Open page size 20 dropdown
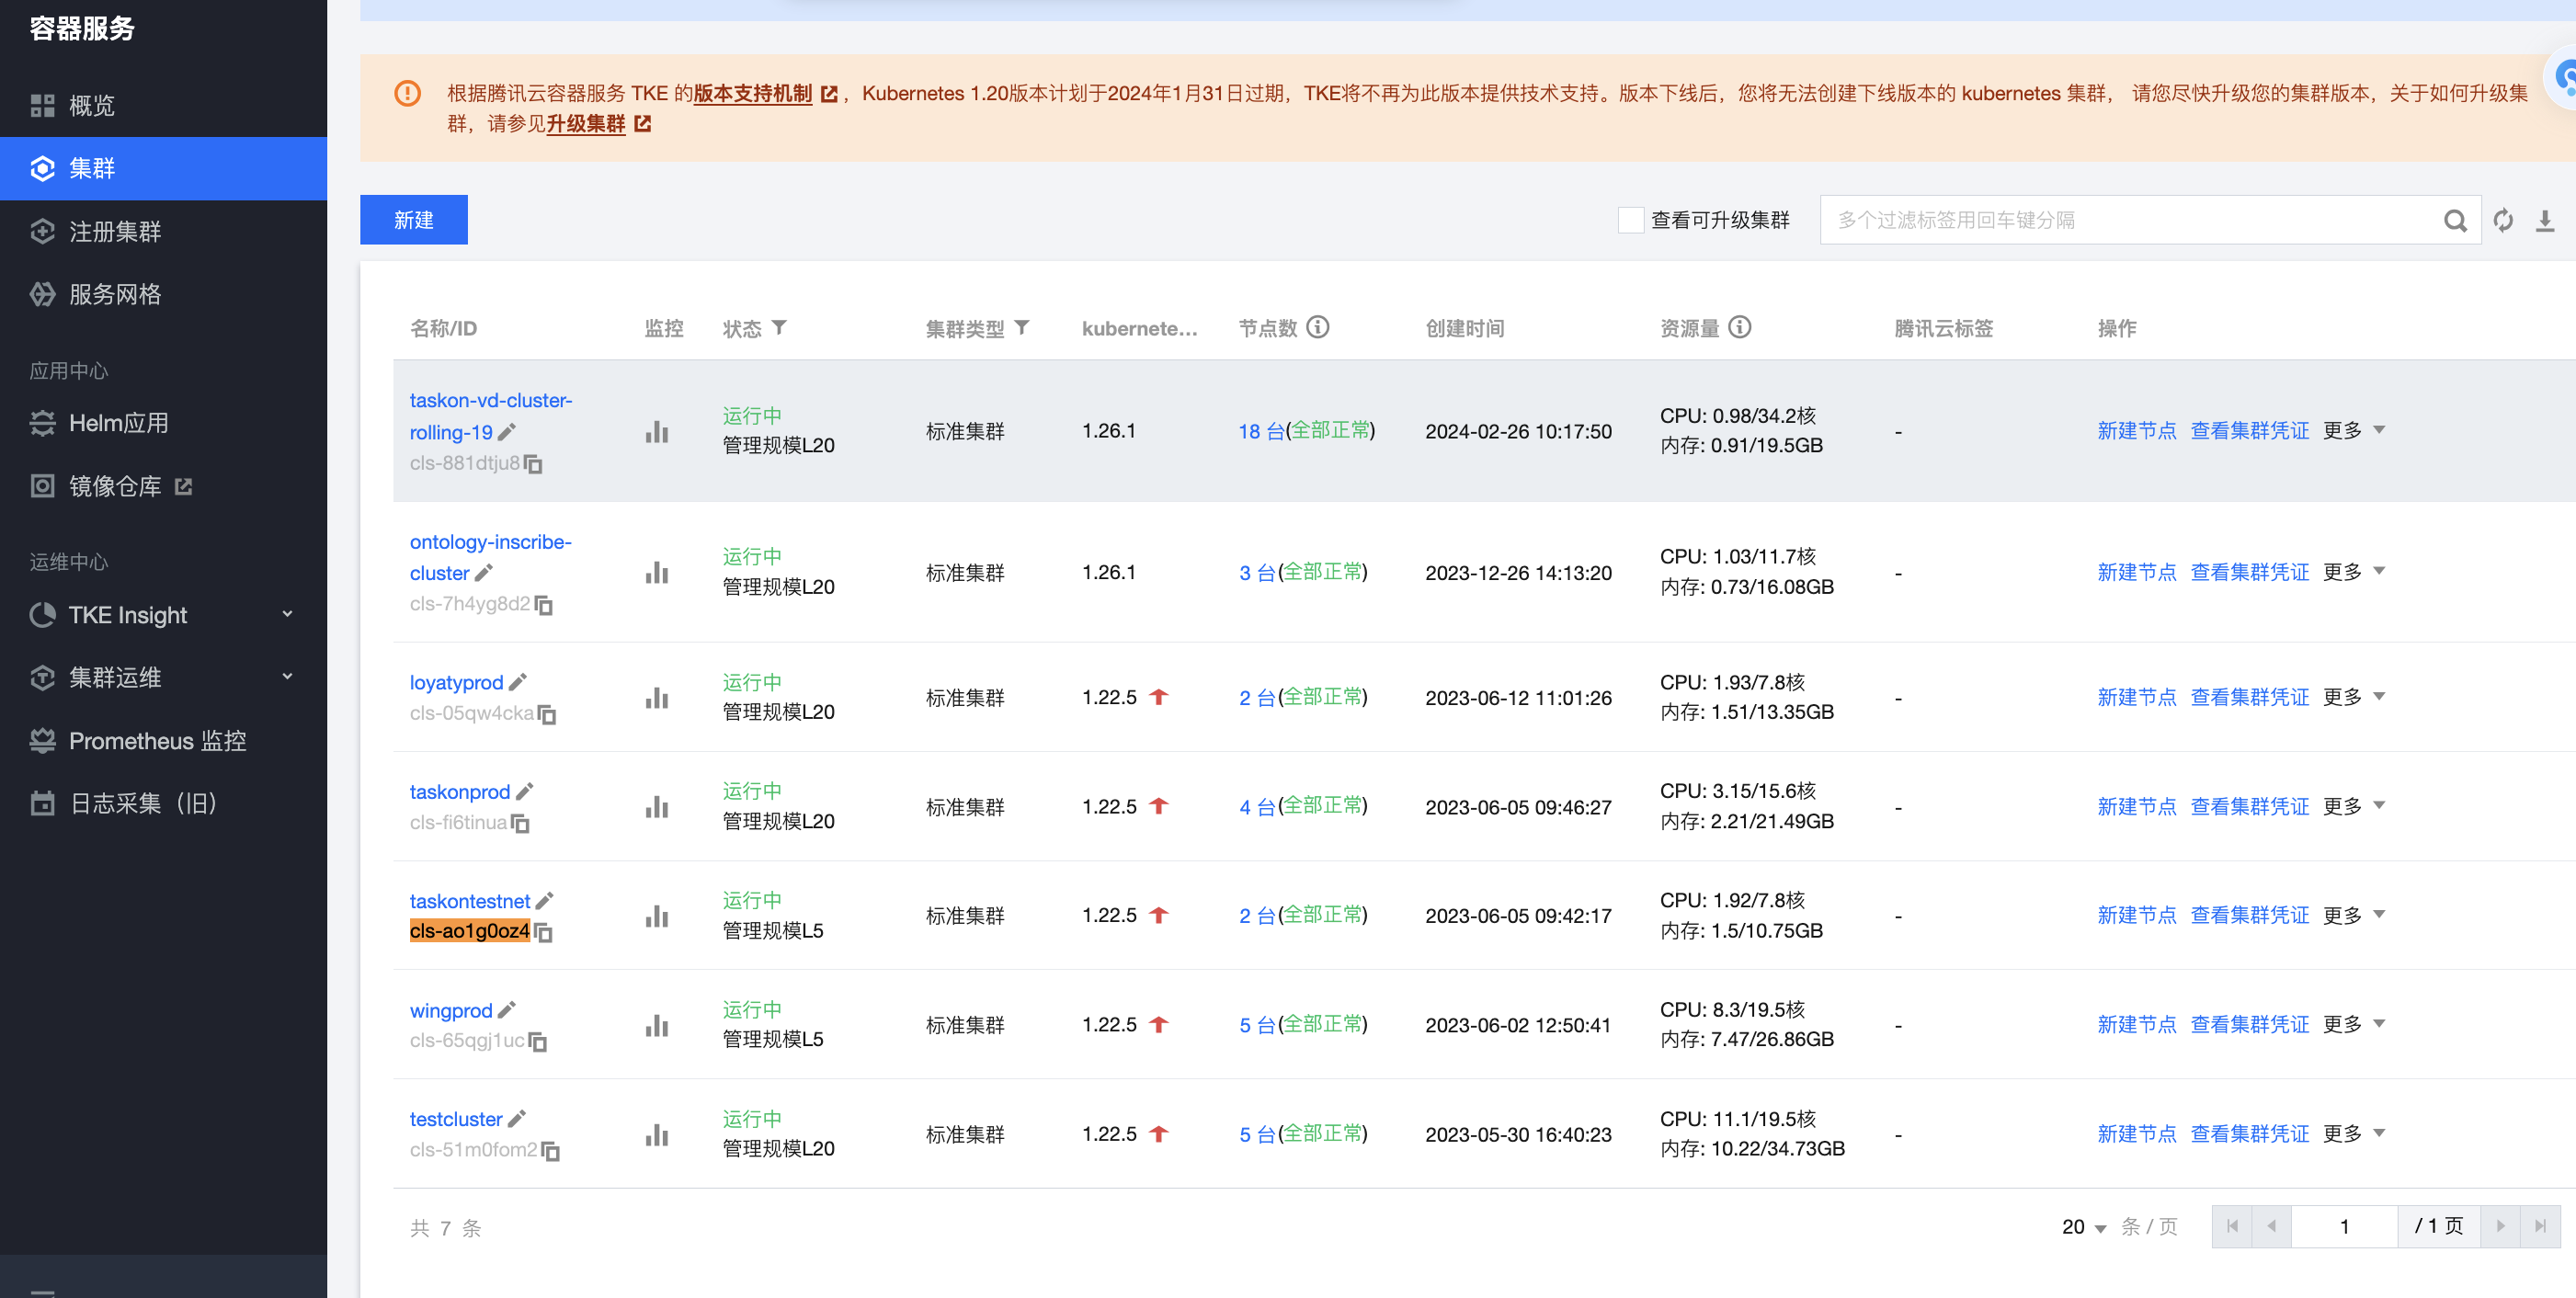 tap(2083, 1226)
